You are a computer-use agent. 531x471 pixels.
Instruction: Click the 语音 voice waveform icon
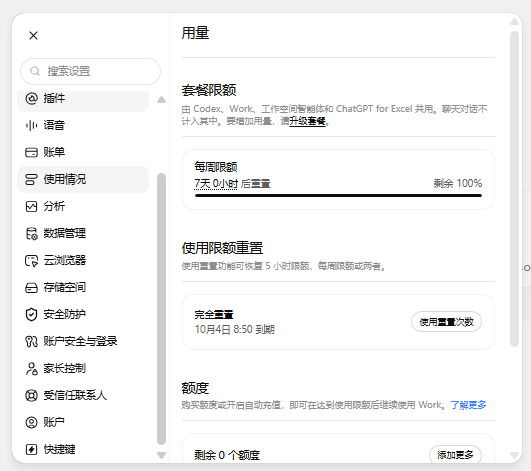coord(31,125)
